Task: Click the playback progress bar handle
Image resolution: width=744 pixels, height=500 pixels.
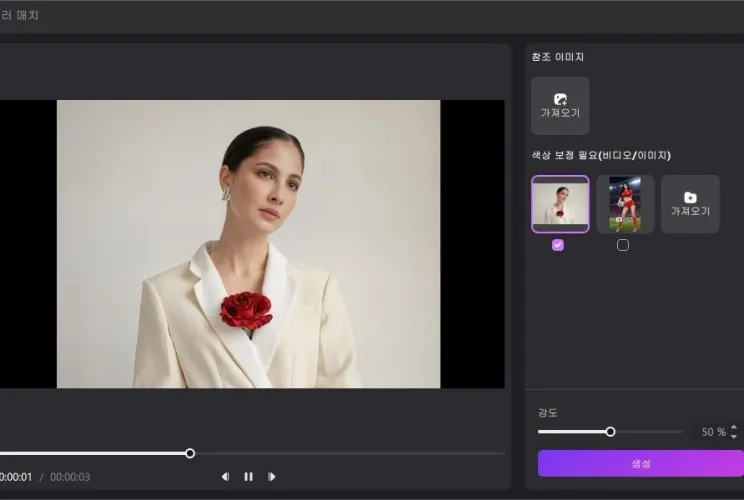Action: 190,454
